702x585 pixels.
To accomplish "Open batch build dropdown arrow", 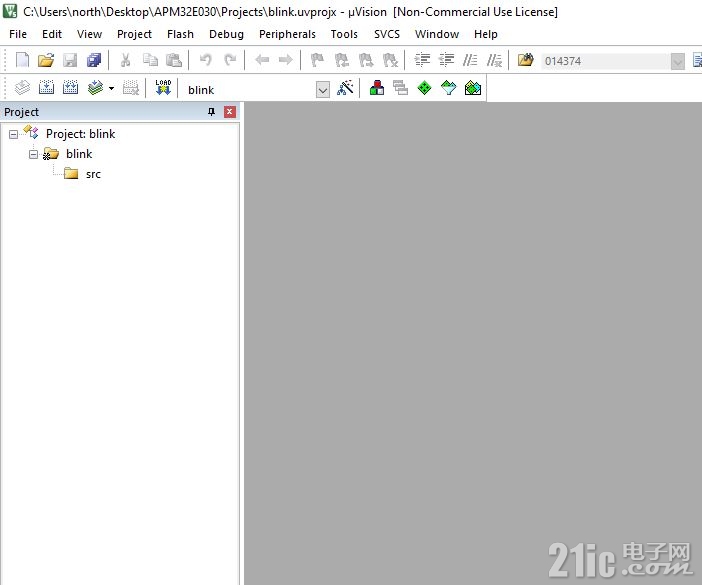I will [111, 88].
